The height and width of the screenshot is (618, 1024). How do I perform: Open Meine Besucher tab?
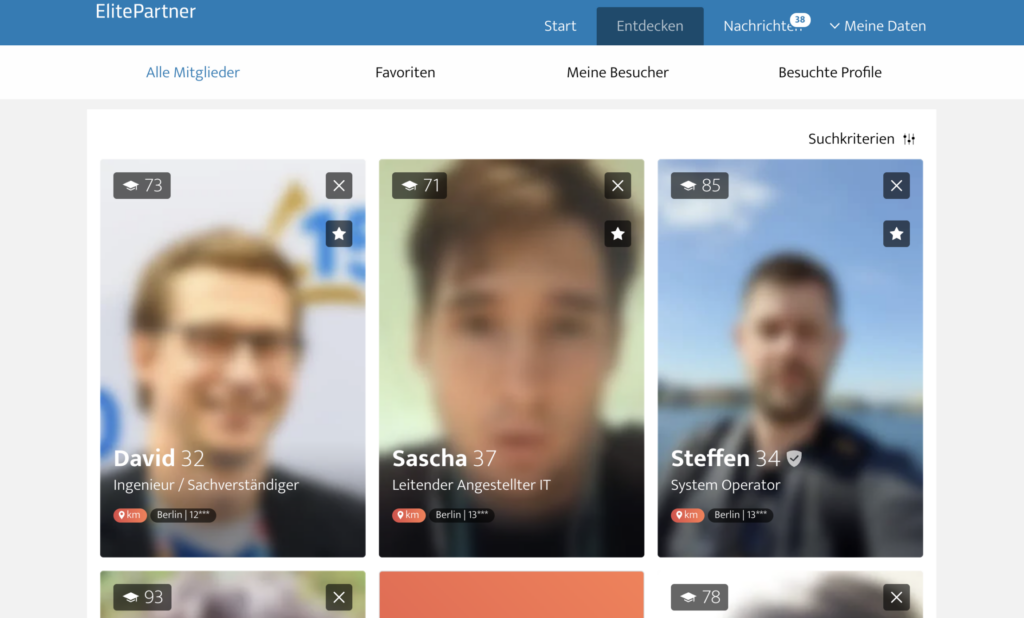618,73
